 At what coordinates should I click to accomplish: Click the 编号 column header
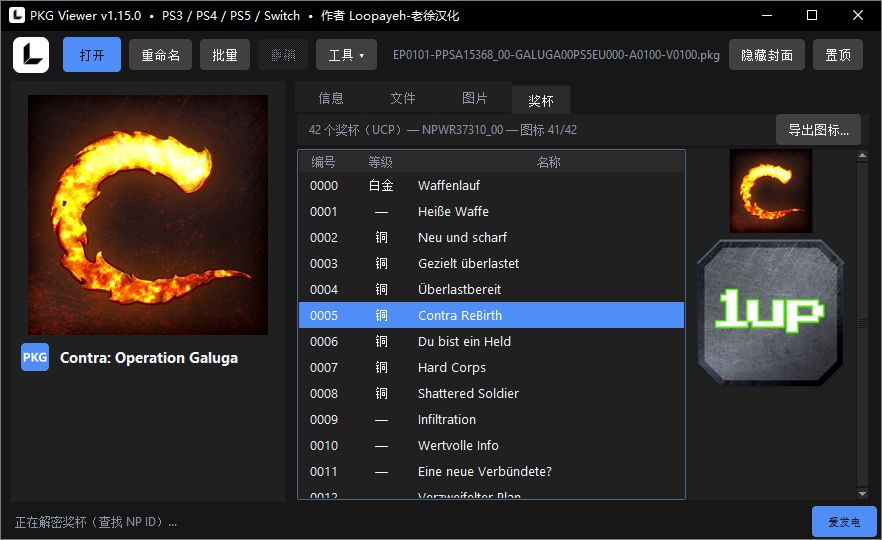point(323,162)
